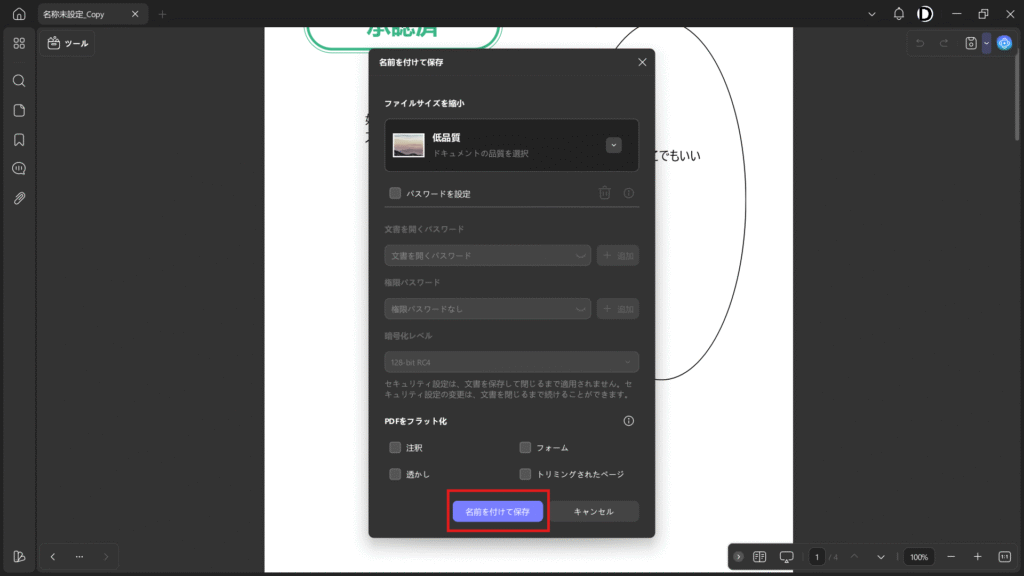Open the 文書を開くパスワード dropdown
Image resolution: width=1024 pixels, height=576 pixels.
pos(487,256)
